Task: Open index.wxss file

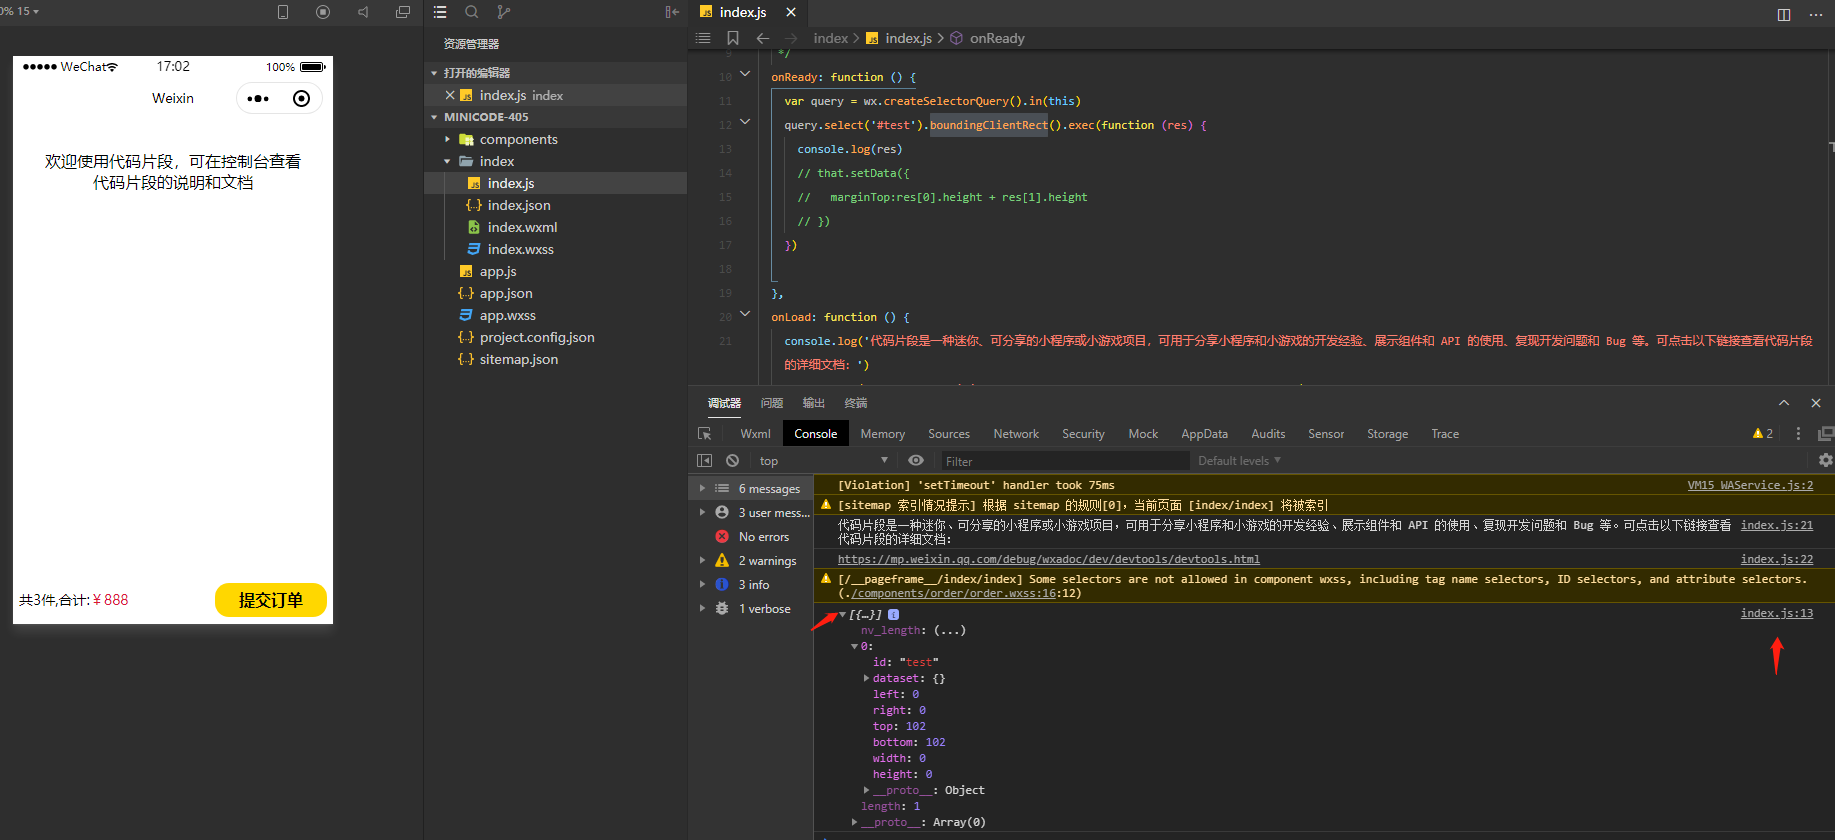Action: pos(520,249)
